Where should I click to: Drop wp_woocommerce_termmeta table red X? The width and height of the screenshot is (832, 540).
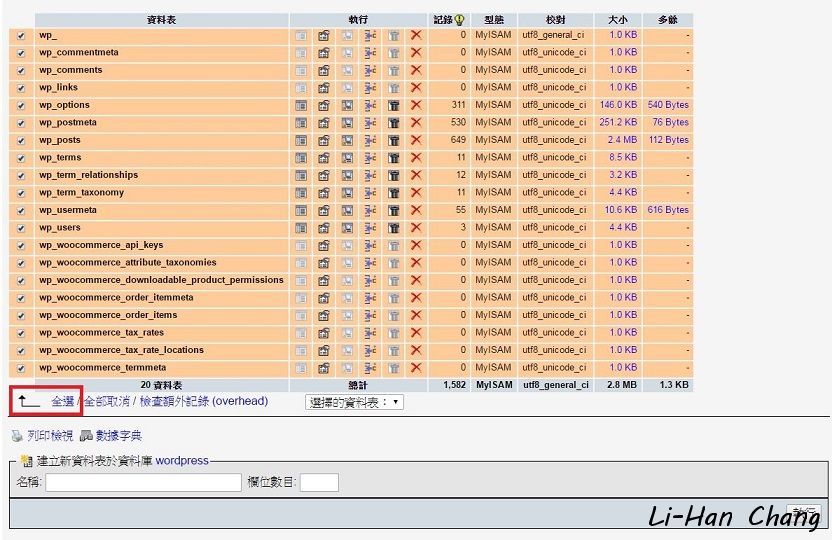pyautogui.click(x=416, y=368)
